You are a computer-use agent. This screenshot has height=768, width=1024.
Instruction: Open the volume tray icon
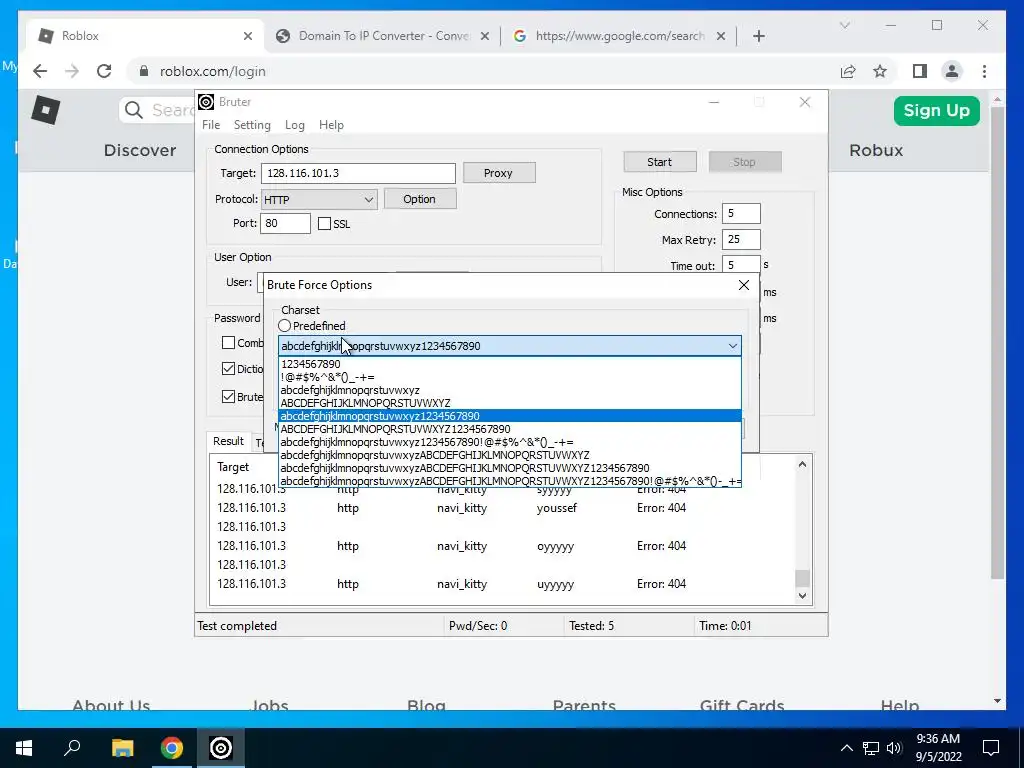point(894,748)
